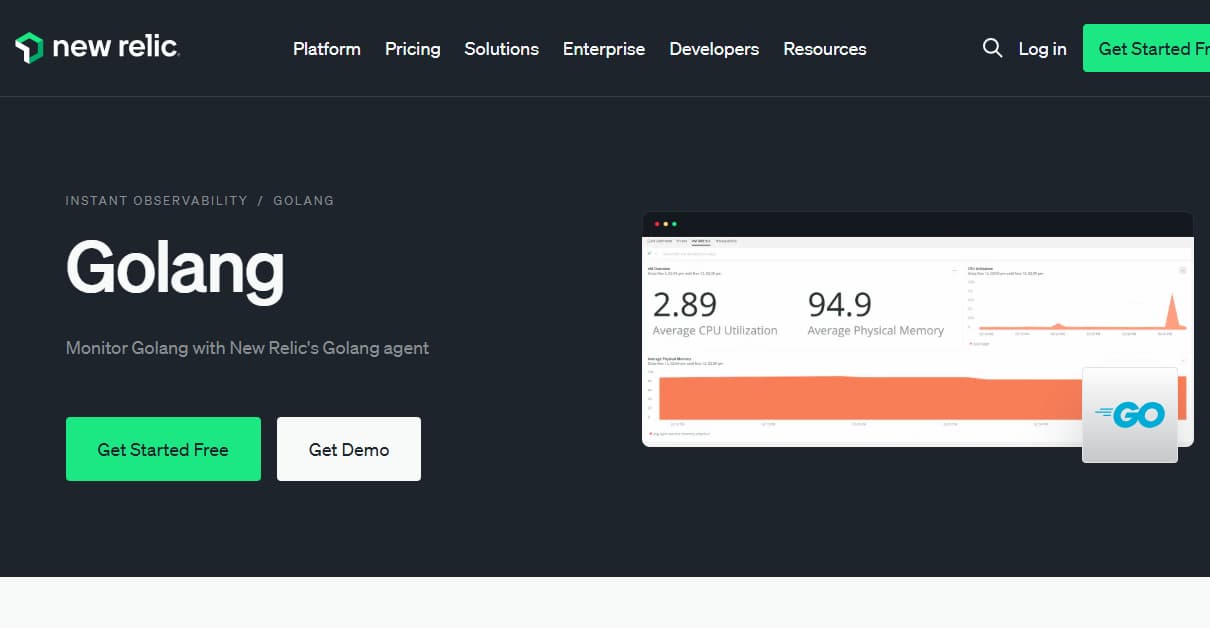The image size is (1210, 628).
Task: Open the Platform dropdown menu
Action: click(326, 48)
